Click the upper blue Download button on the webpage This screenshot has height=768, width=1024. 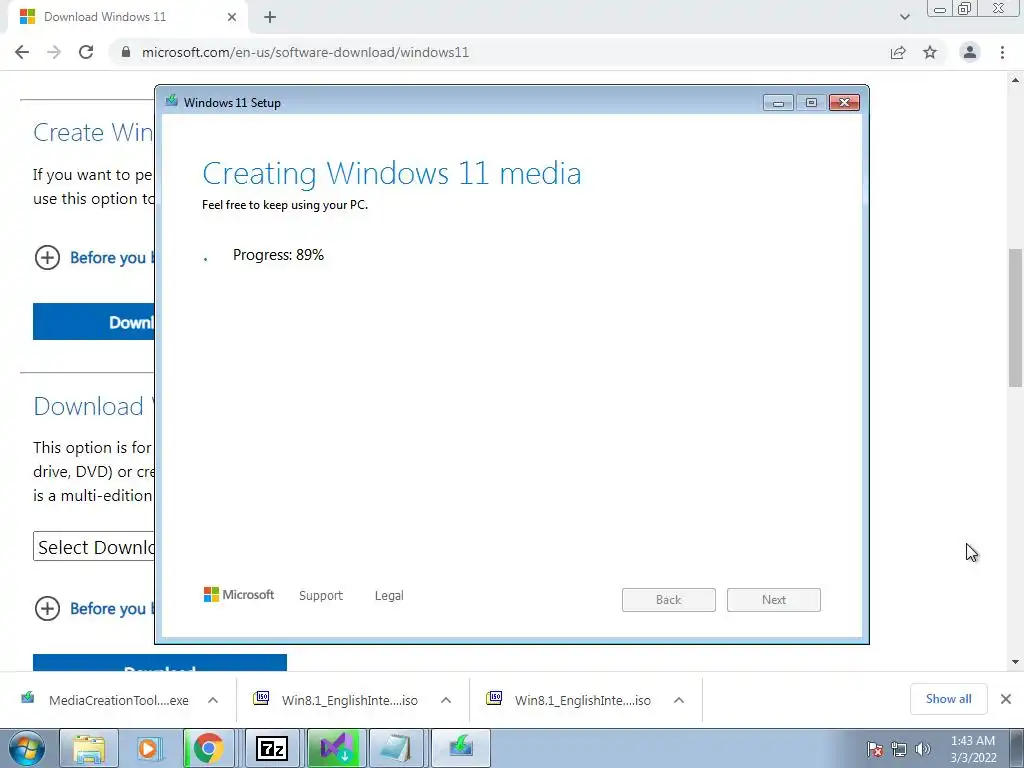(94, 321)
